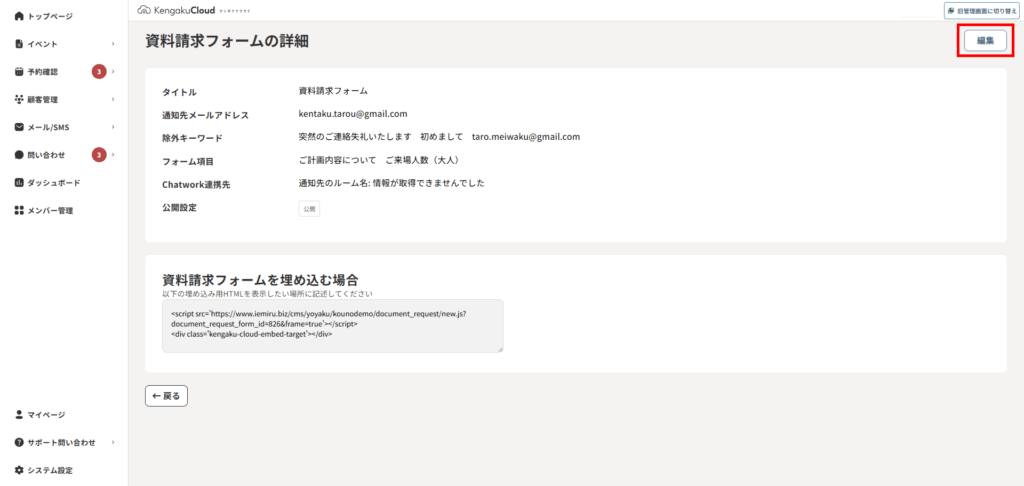Click the red badge on 予約確認
Image resolution: width=1024 pixels, height=486 pixels.
tap(98, 72)
